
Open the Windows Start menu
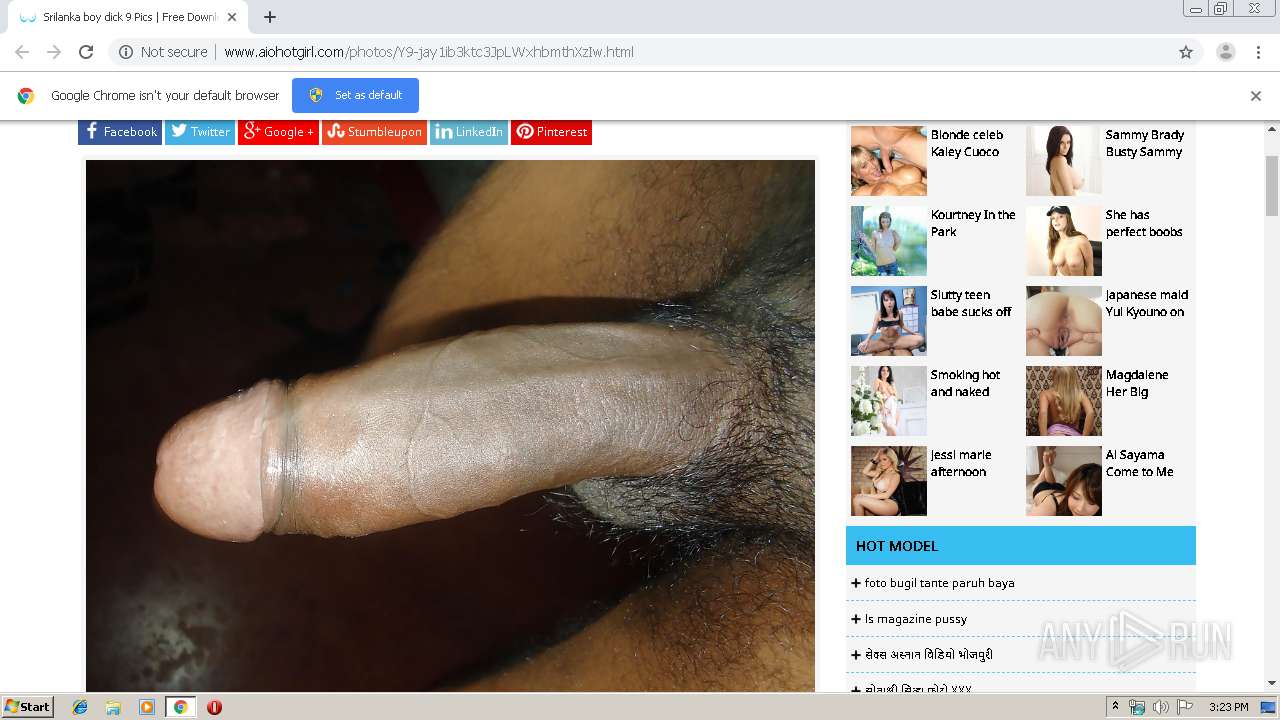[27, 707]
